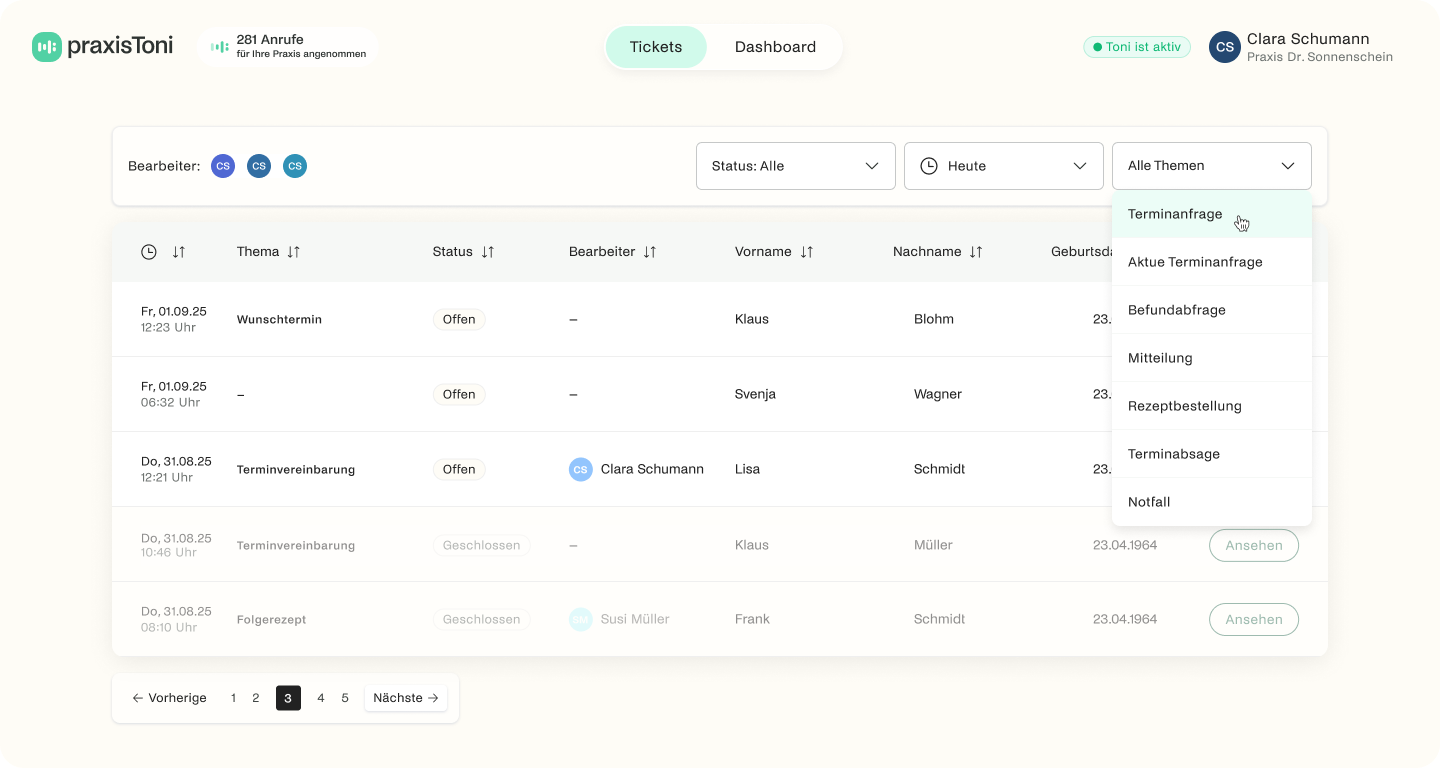
Task: Switch to the Dashboard tab
Action: [775, 47]
